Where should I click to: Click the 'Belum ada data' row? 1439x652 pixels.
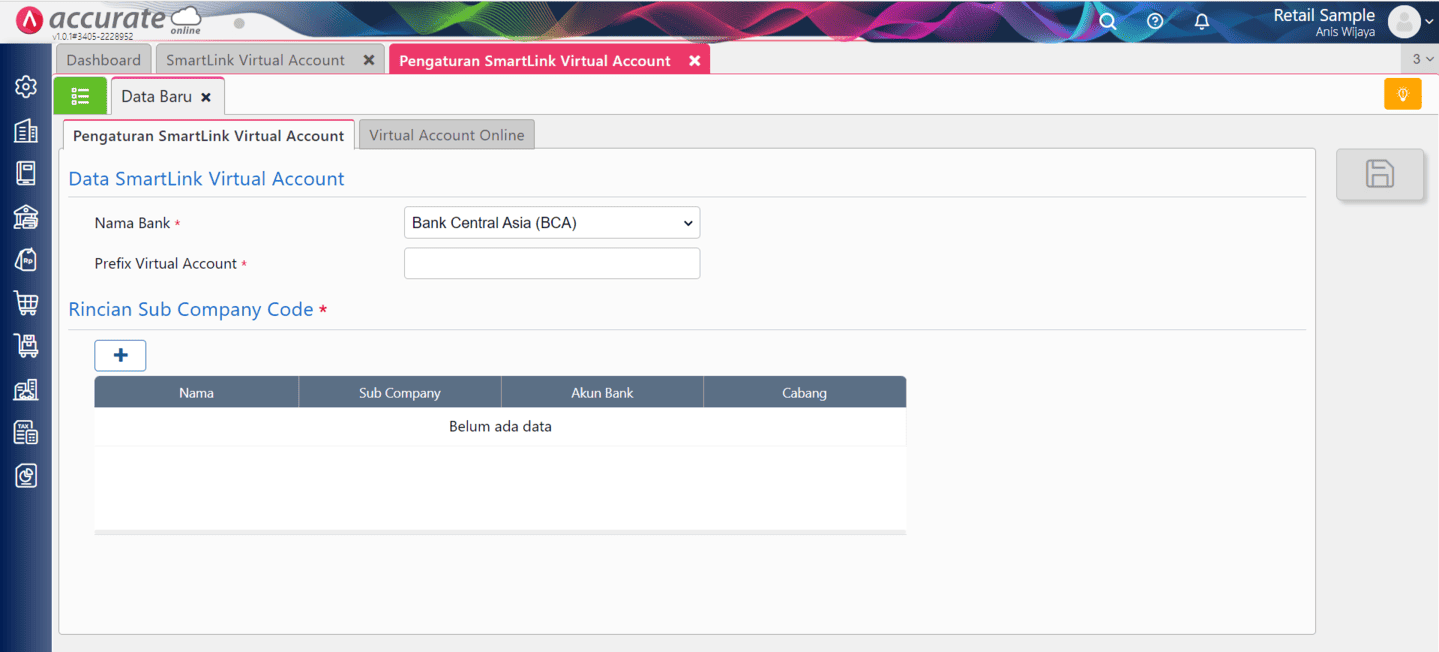pos(500,427)
